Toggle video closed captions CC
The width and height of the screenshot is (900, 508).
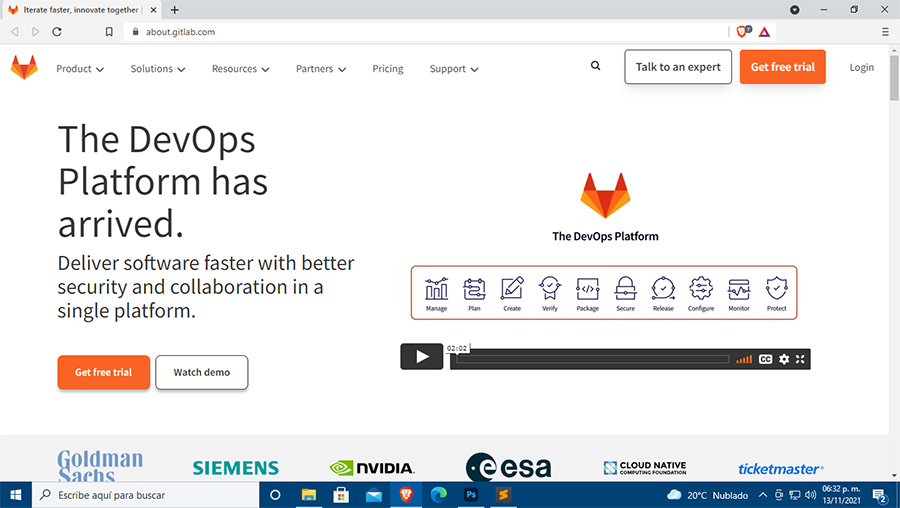pos(765,359)
